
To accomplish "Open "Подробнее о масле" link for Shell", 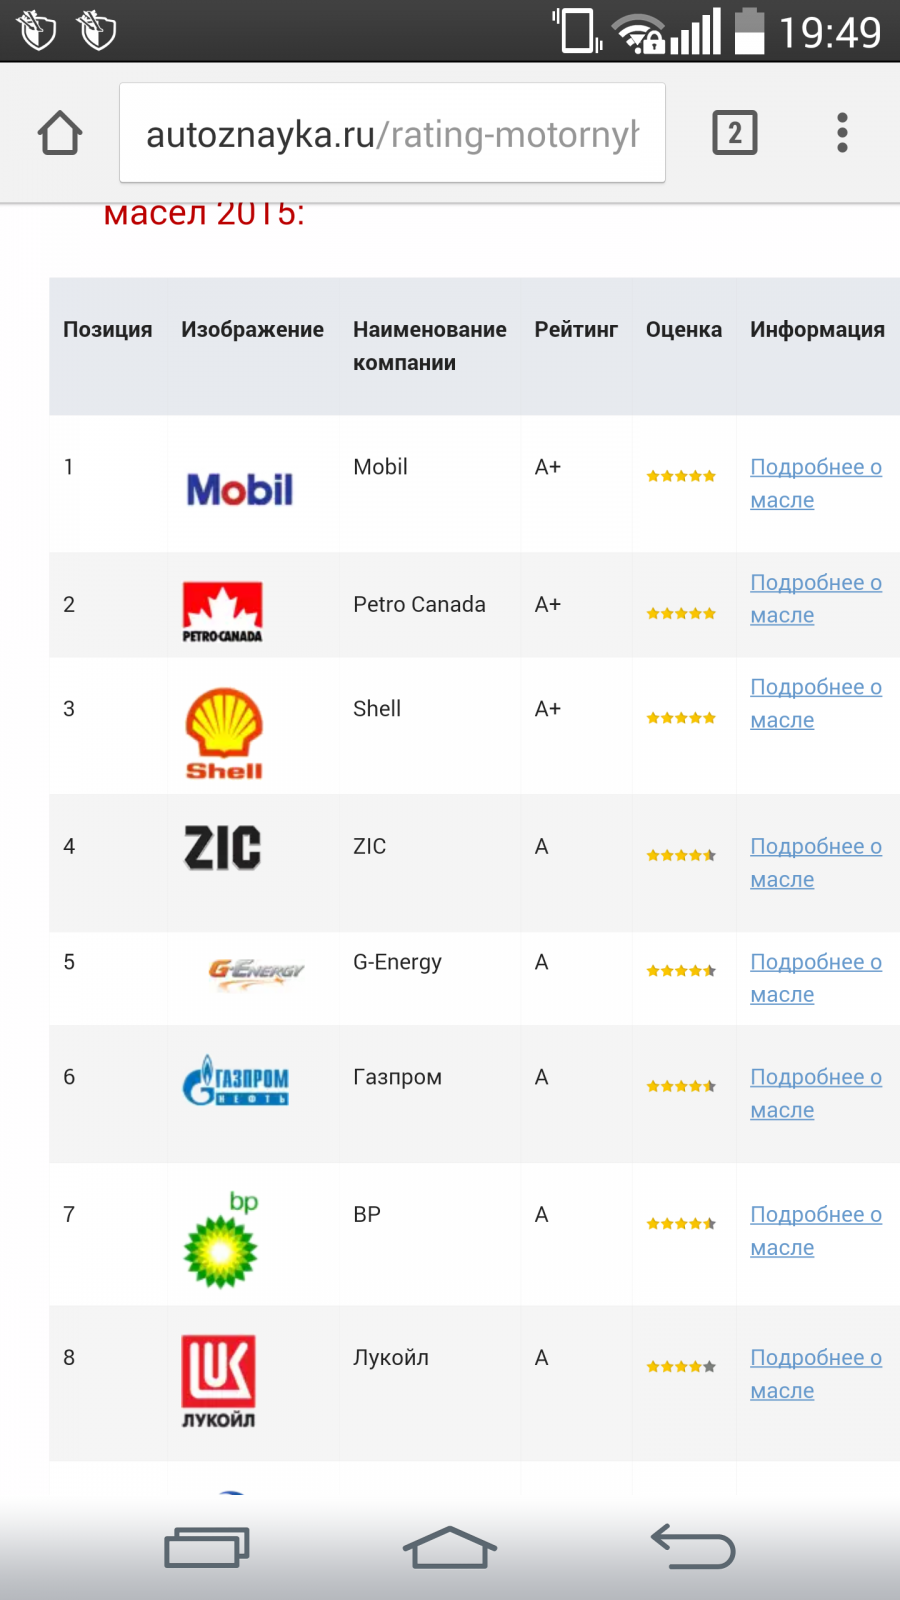I will click(x=815, y=703).
